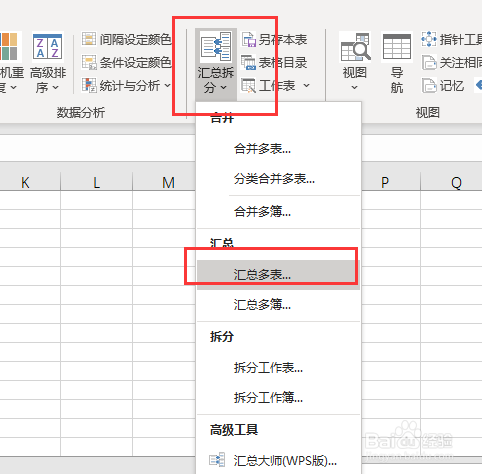
Task: Open 汇总大师(WPS版)... menu item
Action: pyautogui.click(x=278, y=460)
